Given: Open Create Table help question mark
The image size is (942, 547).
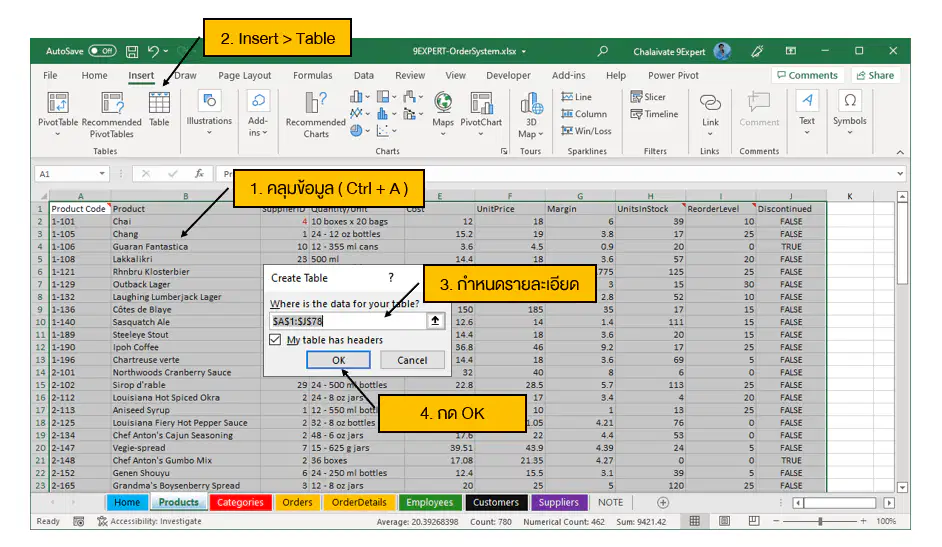Looking at the screenshot, I should pos(390,277).
